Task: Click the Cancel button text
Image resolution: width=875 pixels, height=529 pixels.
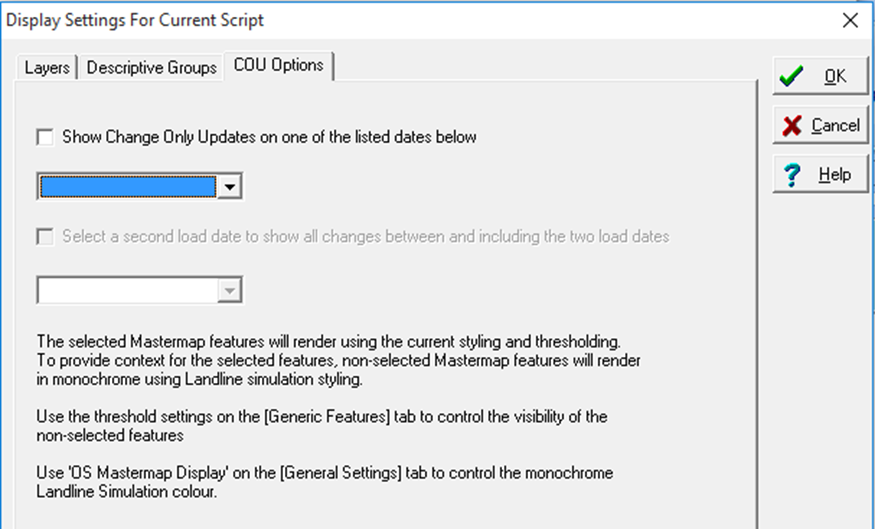Action: (x=835, y=125)
